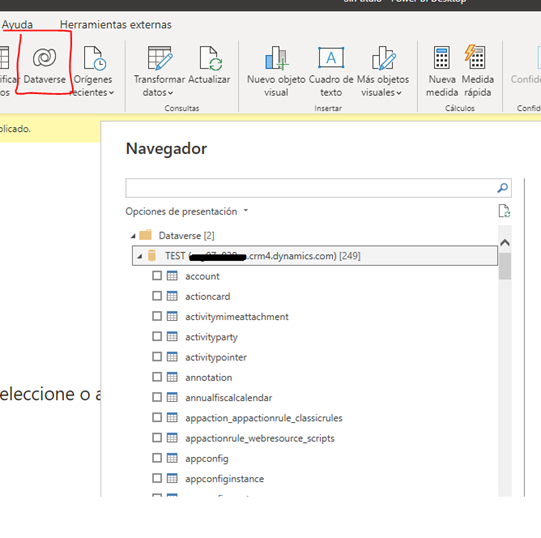Viewport: 541px width, 538px height.
Task: Click appactionrule_webresource_scripts table icon
Action: [x=172, y=438]
